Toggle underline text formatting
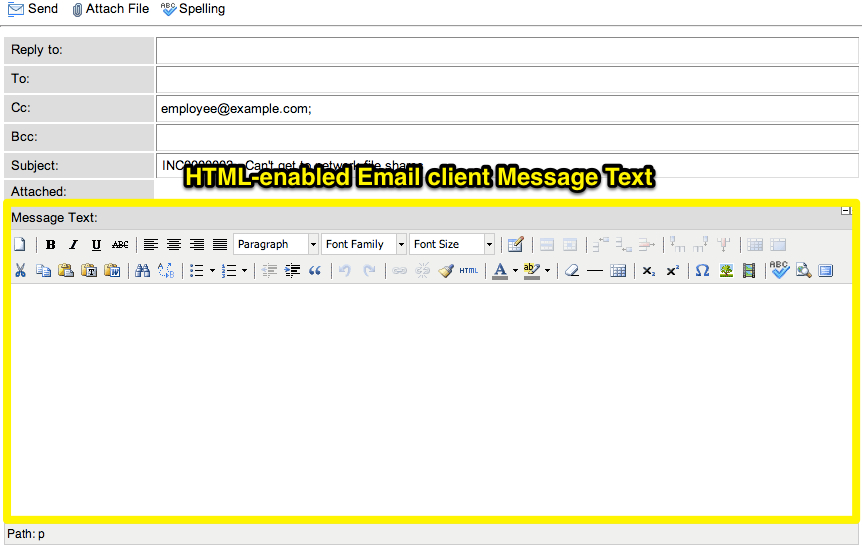 (96, 245)
